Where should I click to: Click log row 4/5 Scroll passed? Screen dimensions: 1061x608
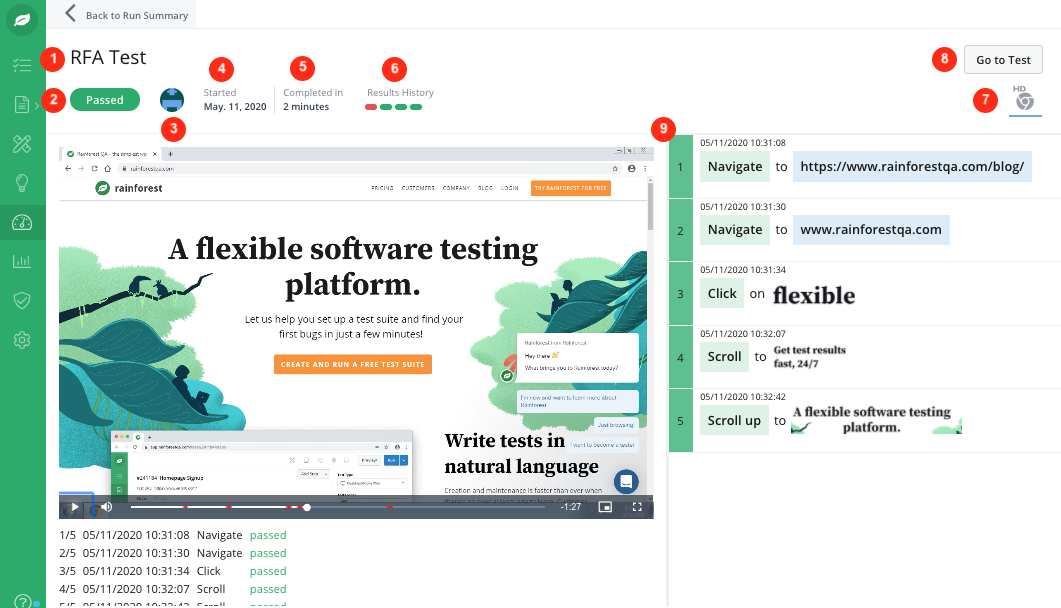tap(173, 589)
